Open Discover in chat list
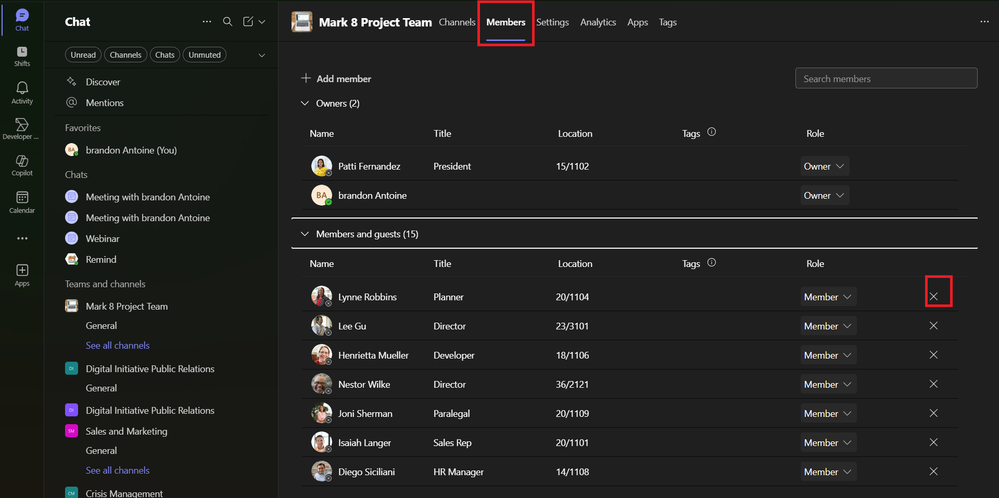The height and width of the screenshot is (498, 999). [103, 82]
